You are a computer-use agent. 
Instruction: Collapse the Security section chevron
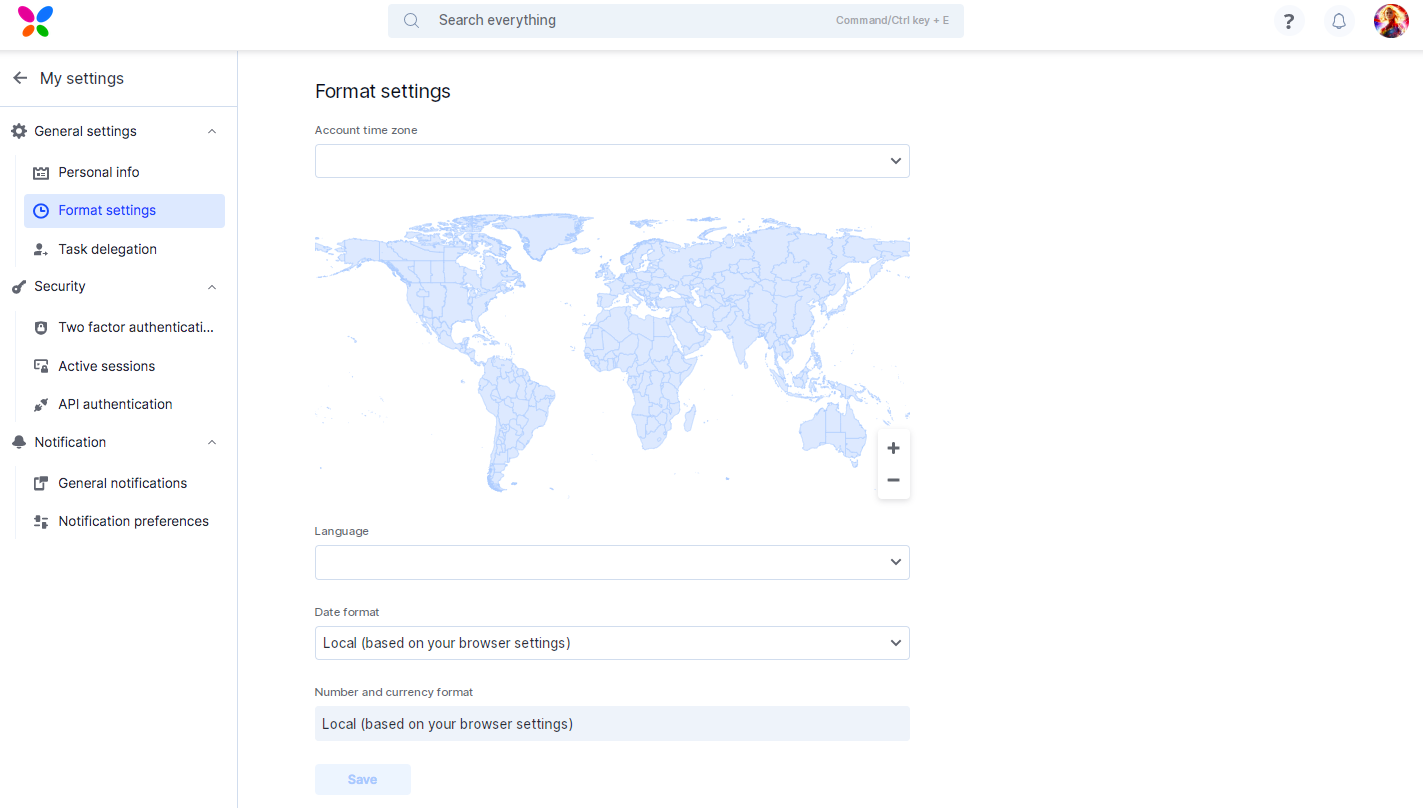tap(212, 287)
